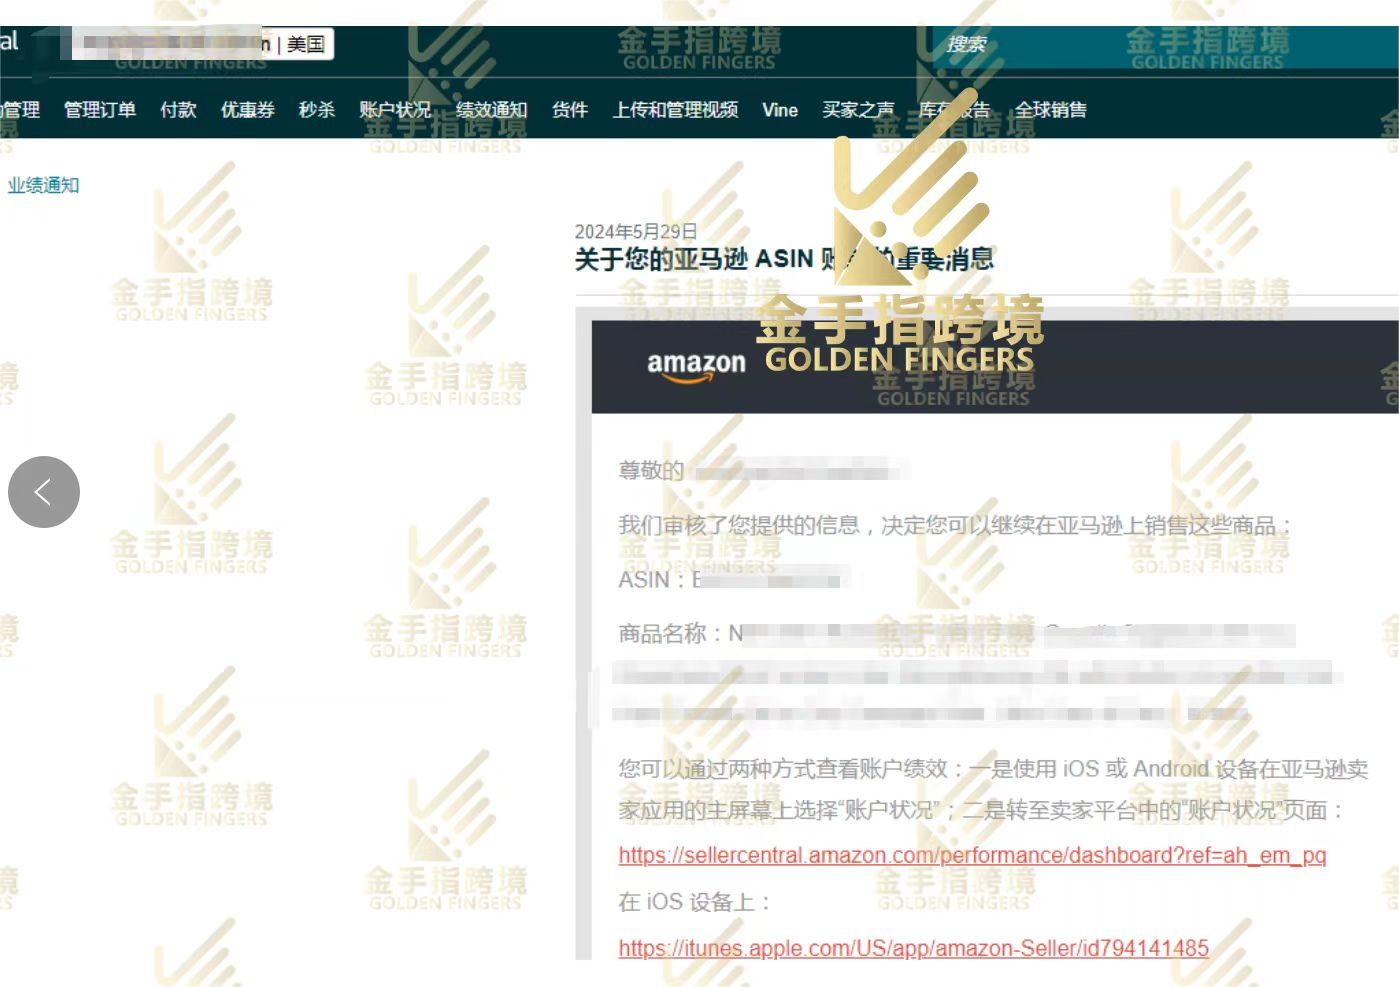Open the itunes.apple.com amazon-Seller app link

click(x=913, y=948)
